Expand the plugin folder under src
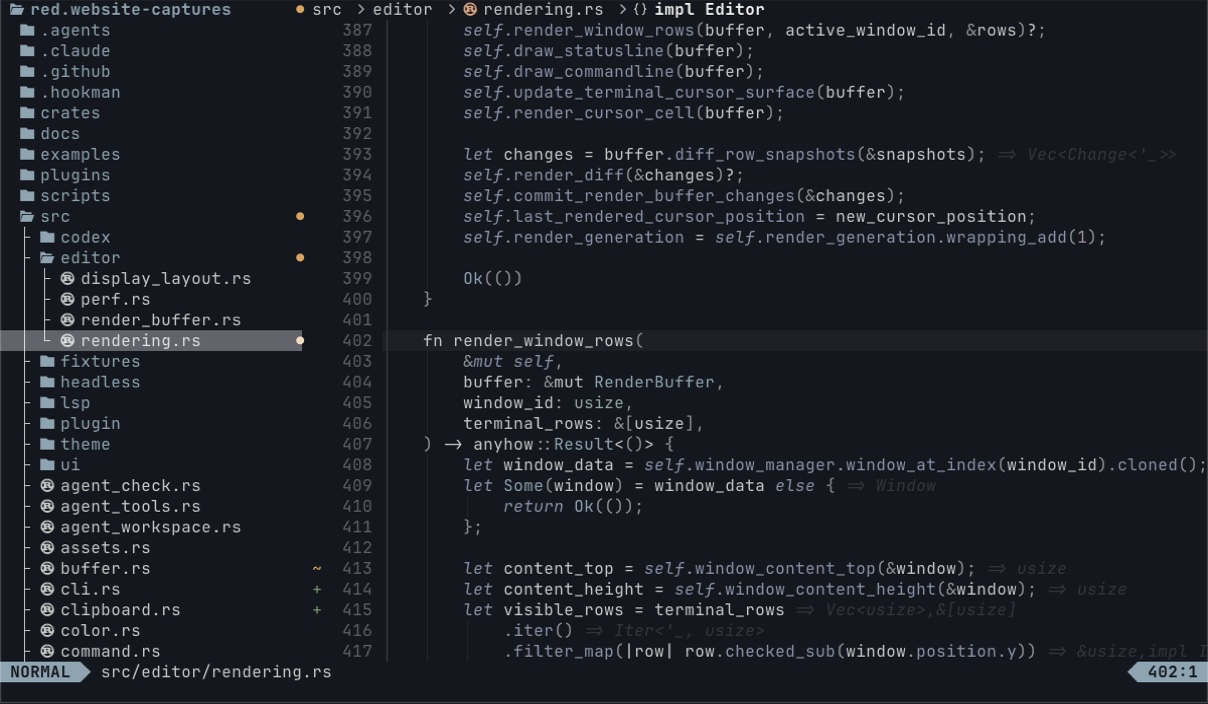The width and height of the screenshot is (1208, 704). pos(47,423)
